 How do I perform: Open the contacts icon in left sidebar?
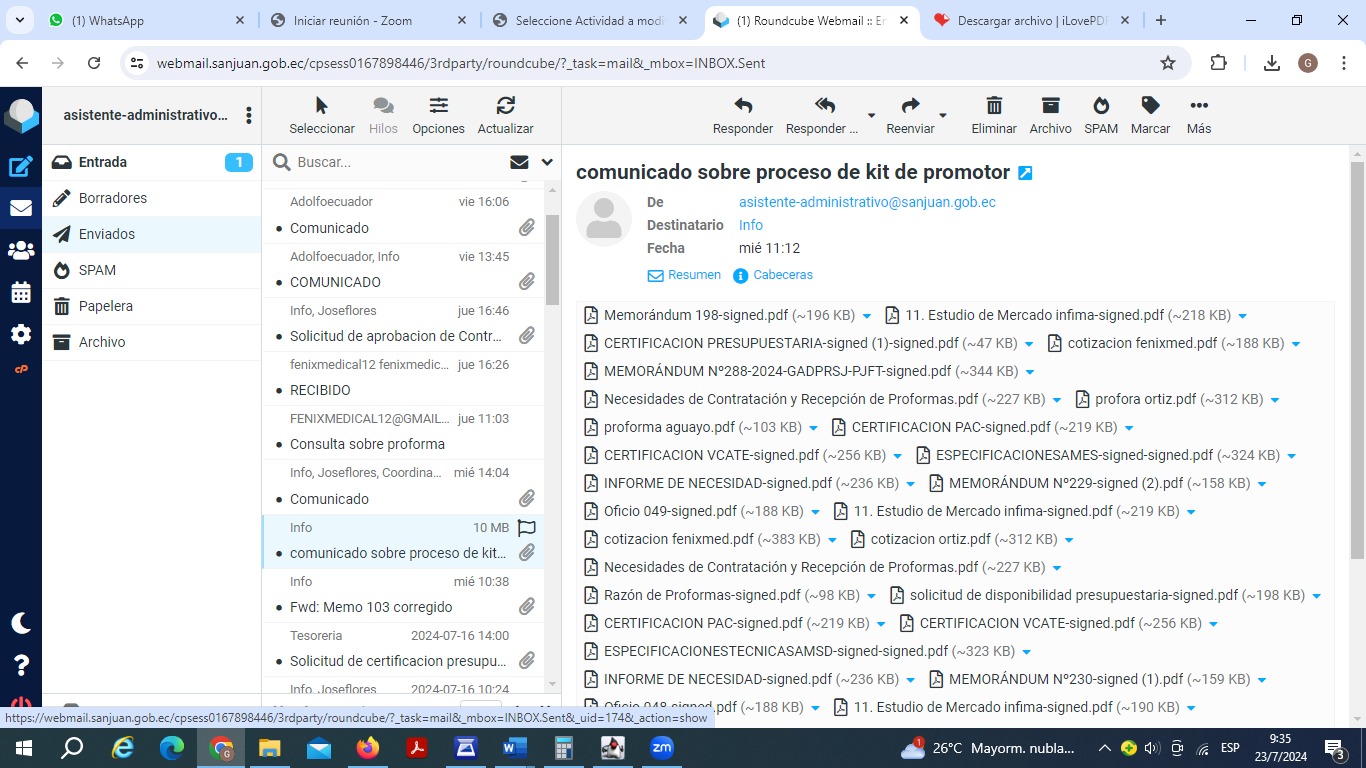(x=21, y=251)
